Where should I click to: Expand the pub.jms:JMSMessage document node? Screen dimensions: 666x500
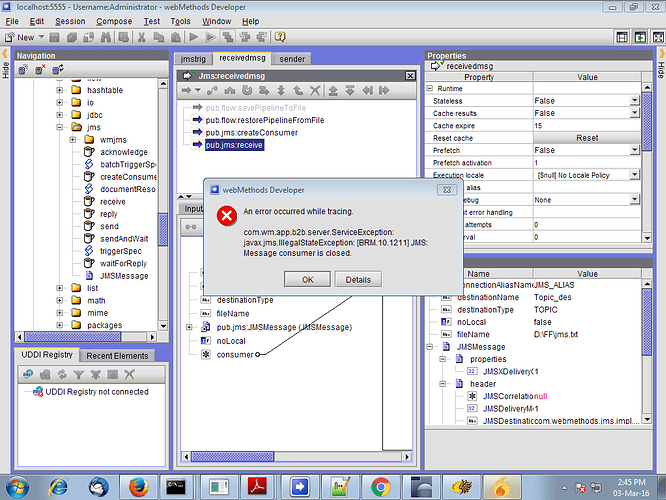(x=189, y=327)
